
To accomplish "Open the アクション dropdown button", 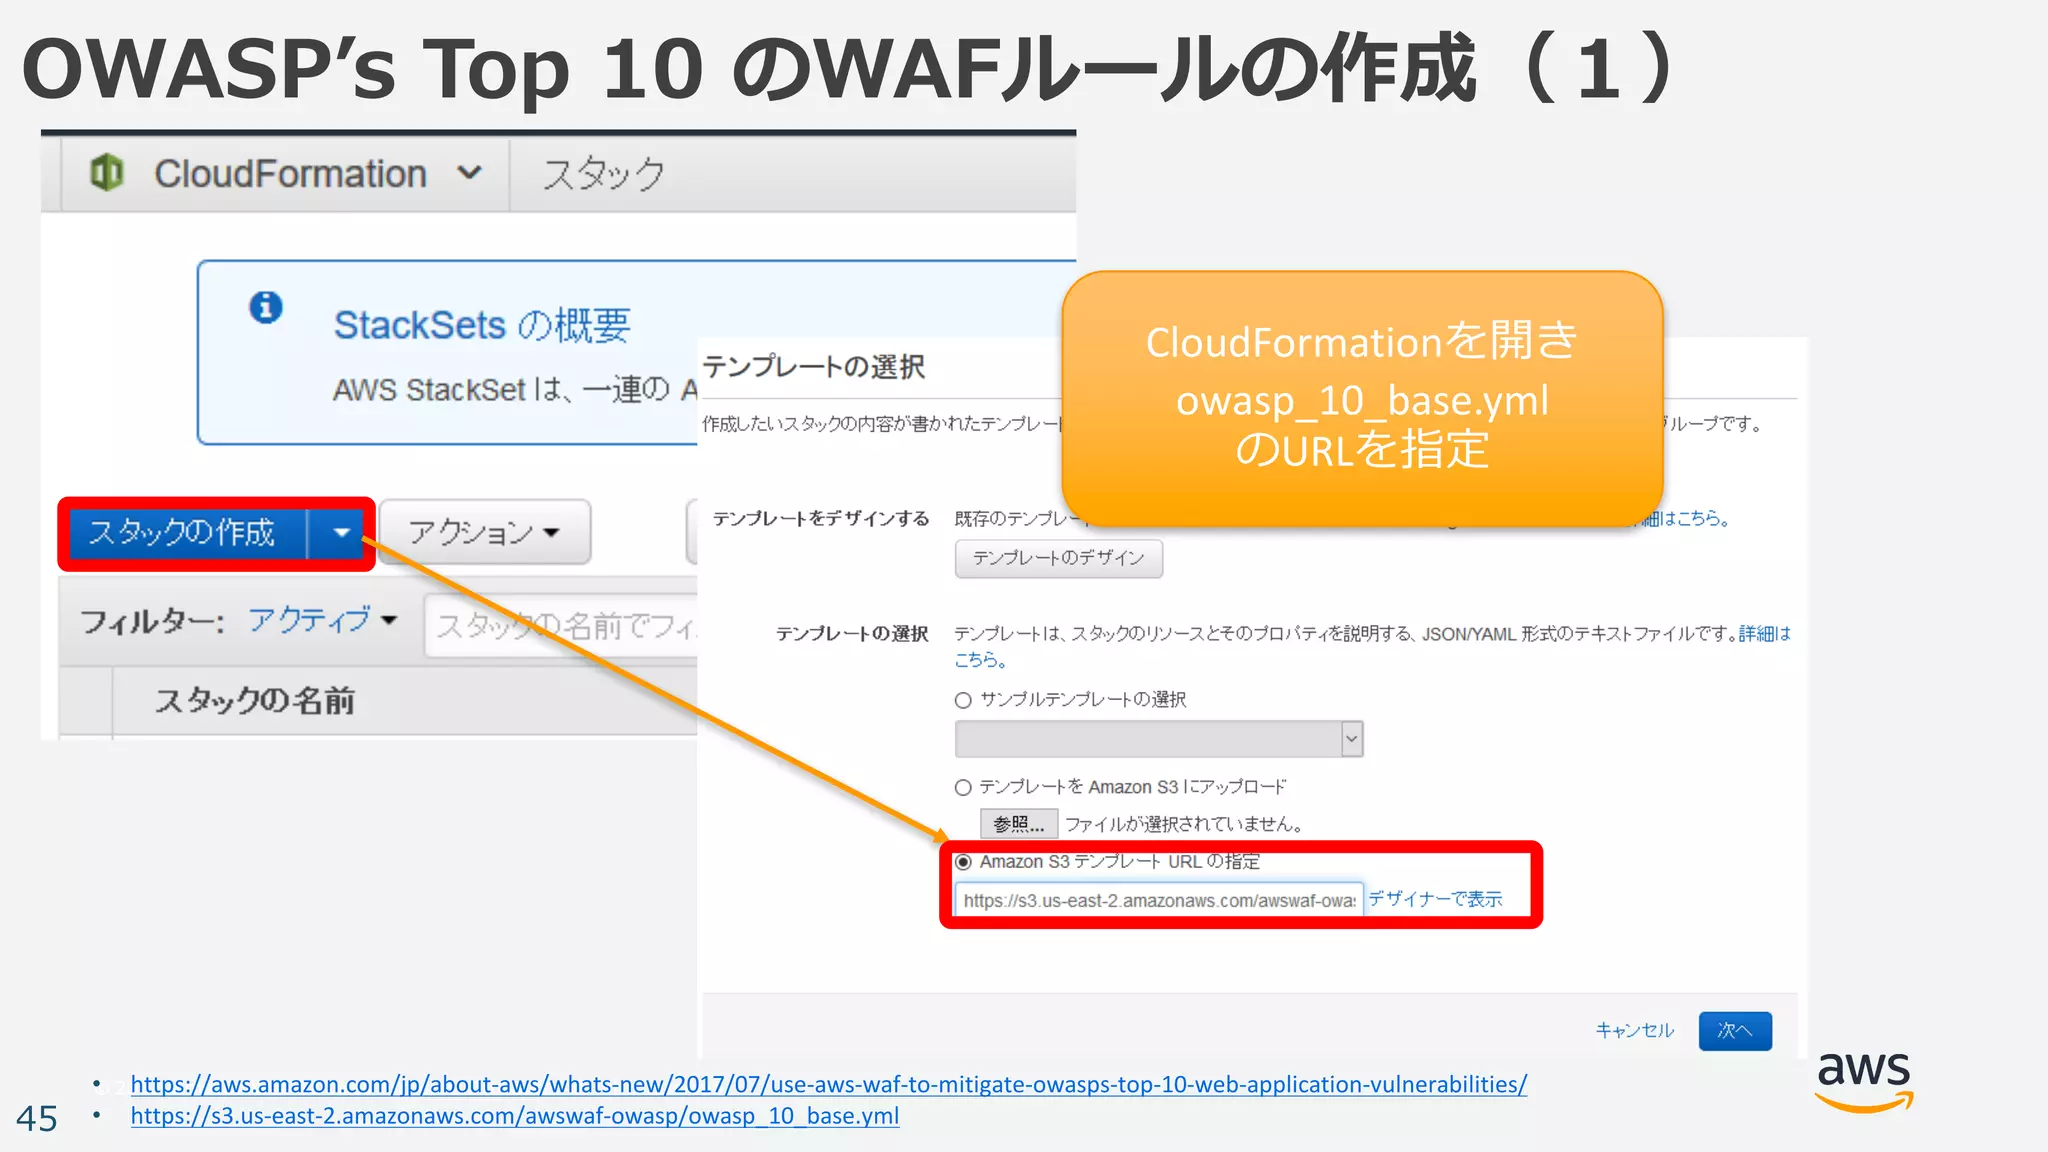I will pos(485,533).
